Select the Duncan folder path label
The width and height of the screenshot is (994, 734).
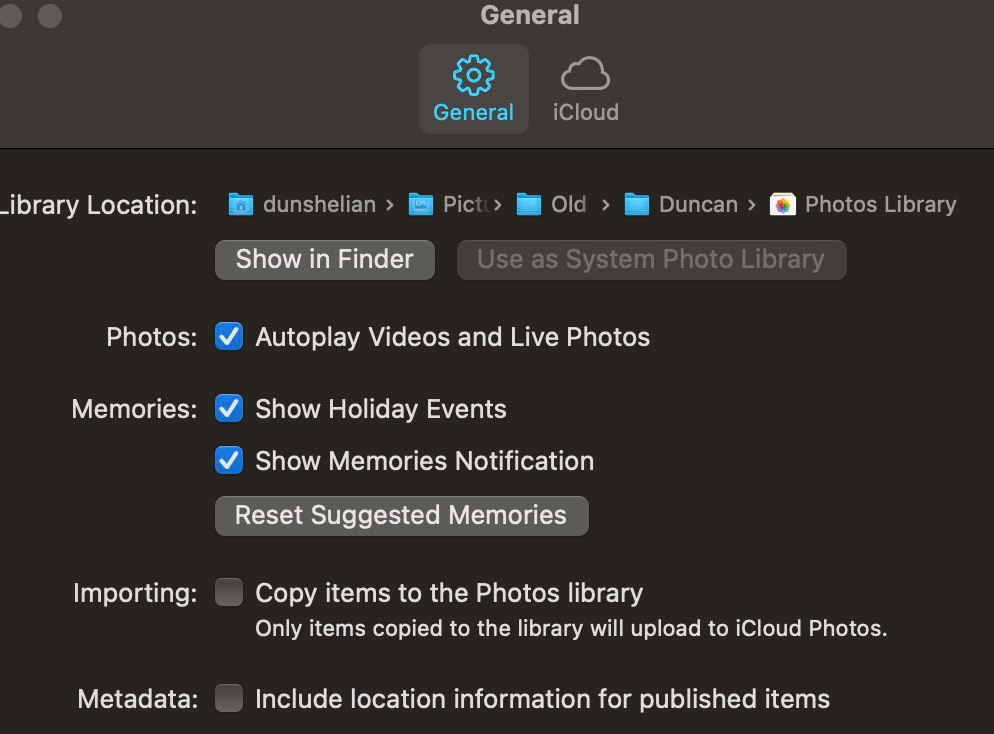pyautogui.click(x=698, y=205)
